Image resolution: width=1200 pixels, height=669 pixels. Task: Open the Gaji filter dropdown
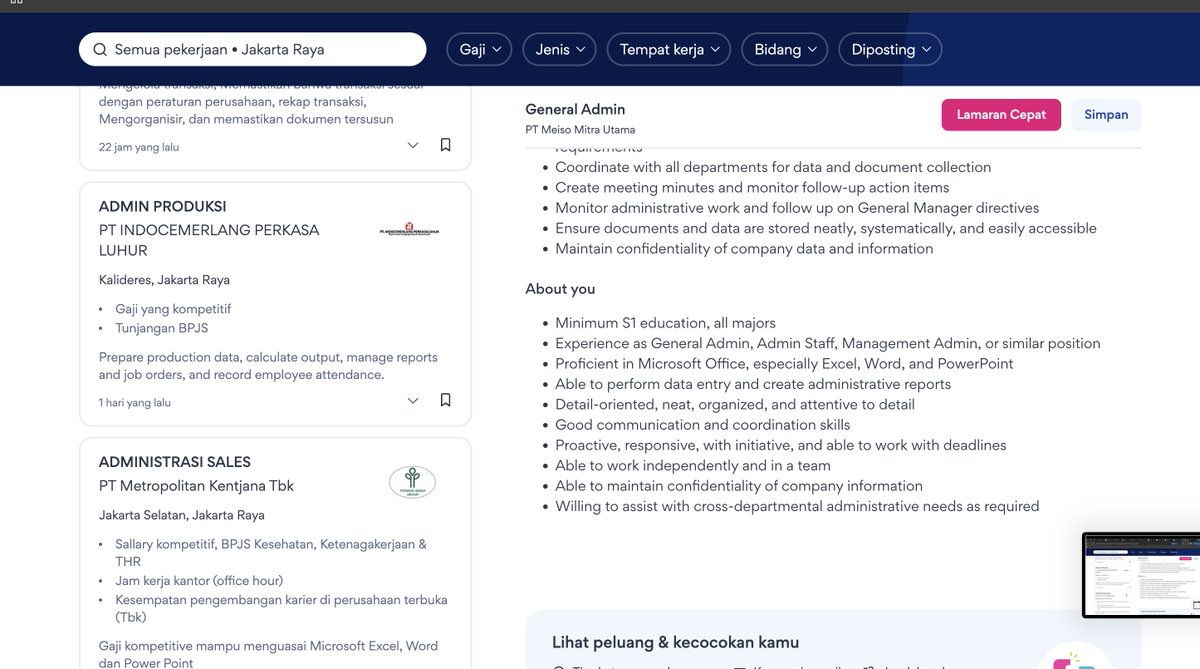(x=480, y=50)
